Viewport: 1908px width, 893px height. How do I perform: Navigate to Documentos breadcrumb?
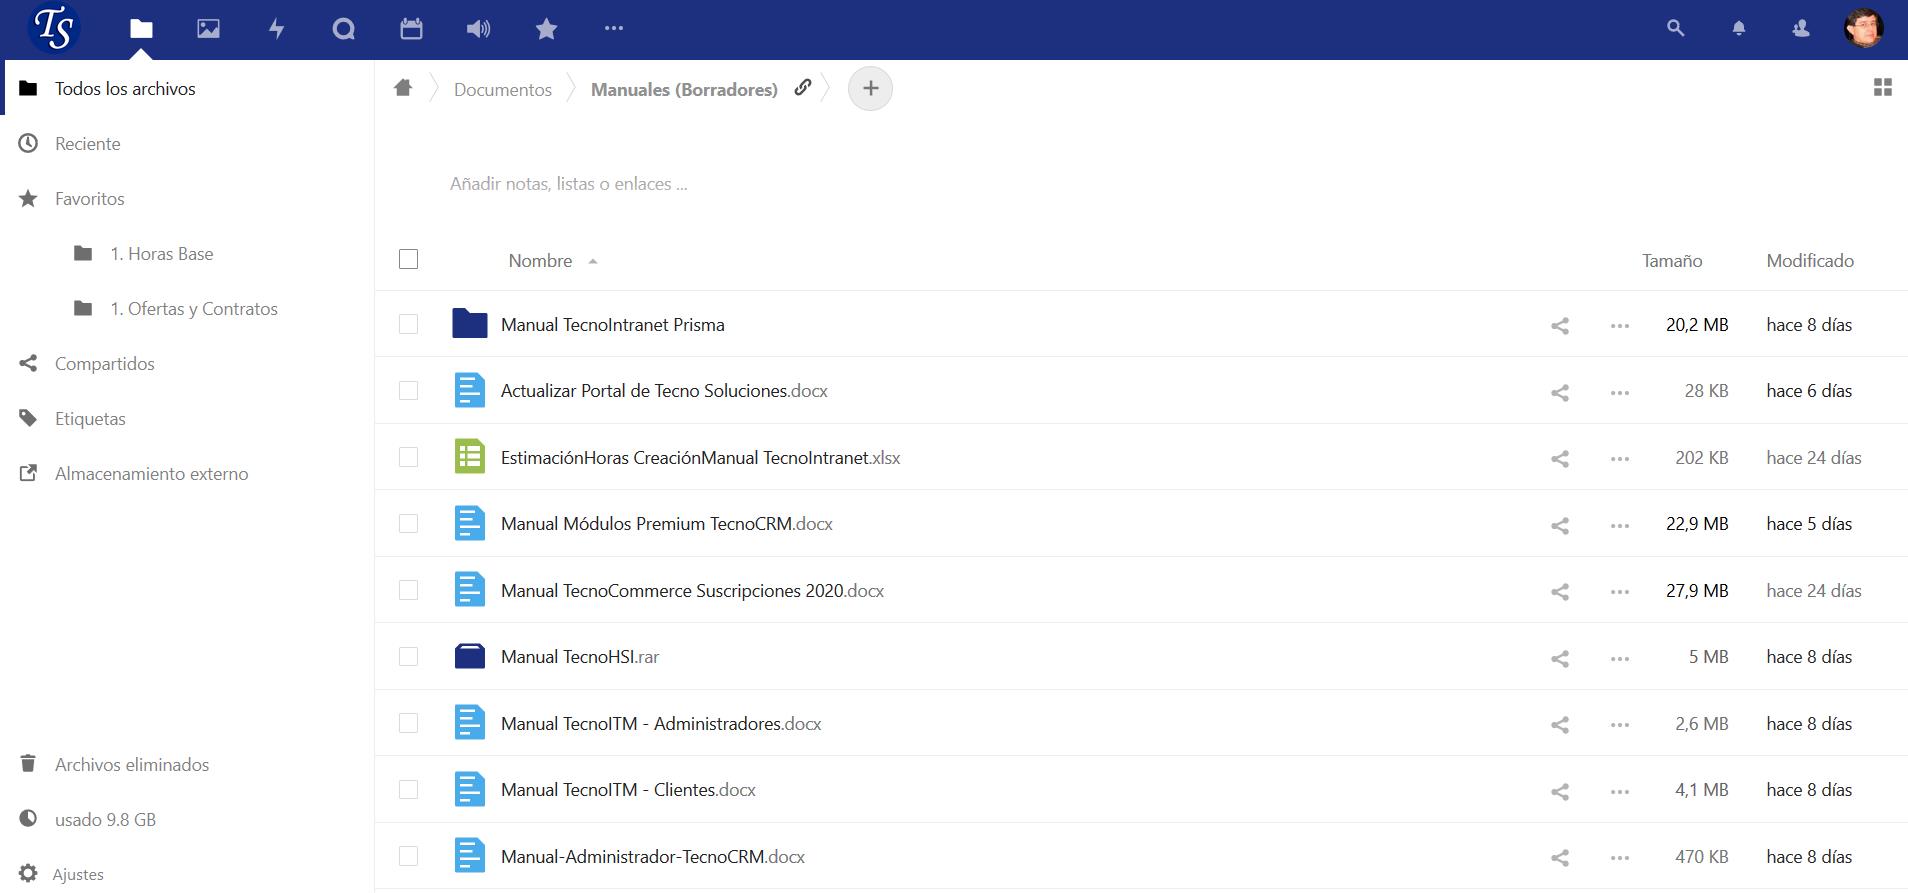click(x=502, y=90)
